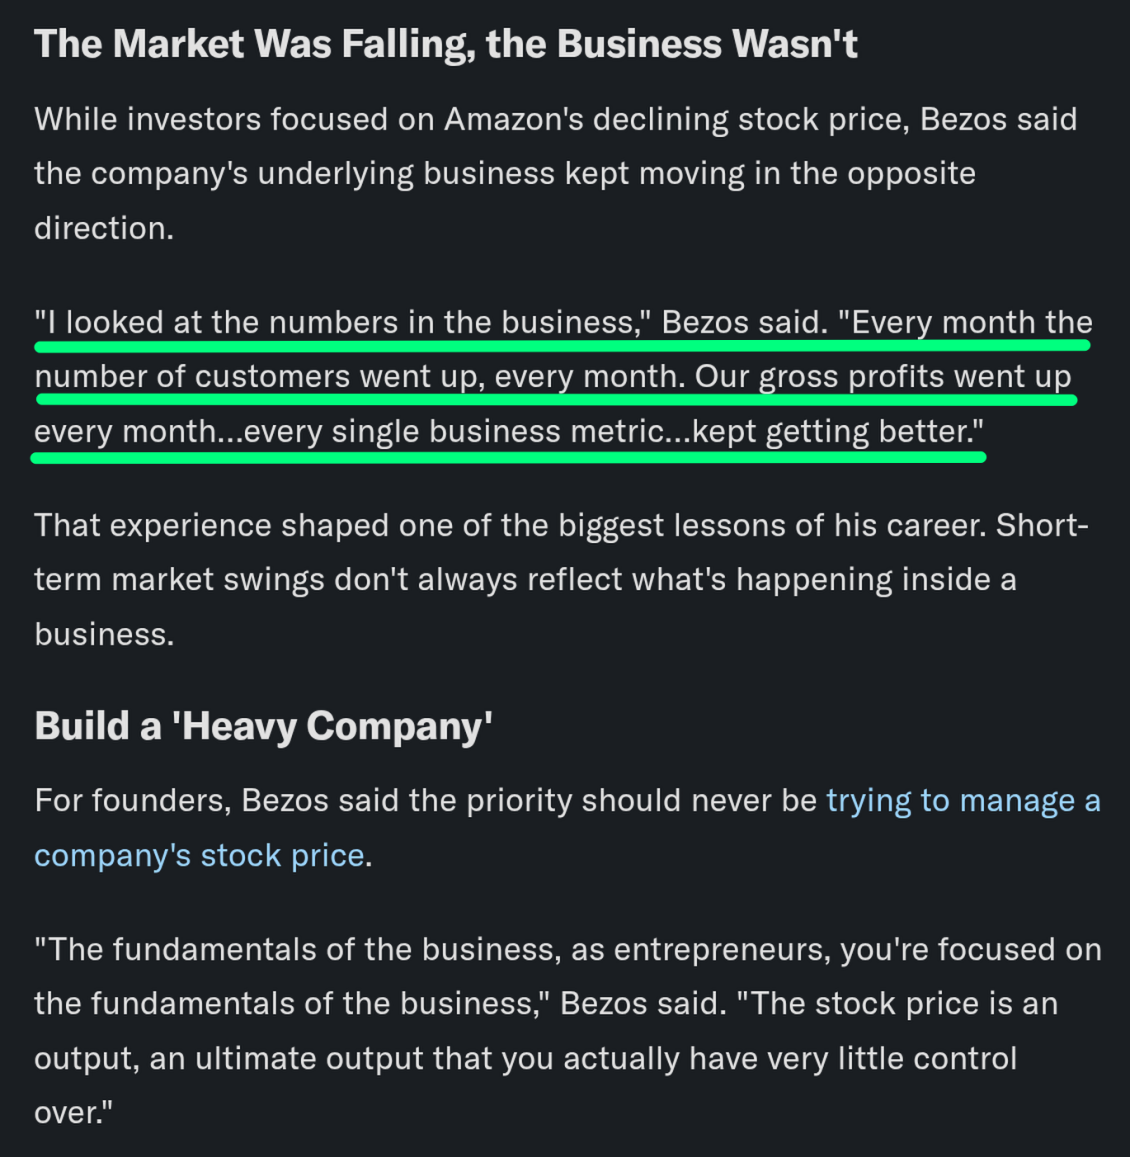Click the paragraph starting 'While investors focused'

point(556,173)
